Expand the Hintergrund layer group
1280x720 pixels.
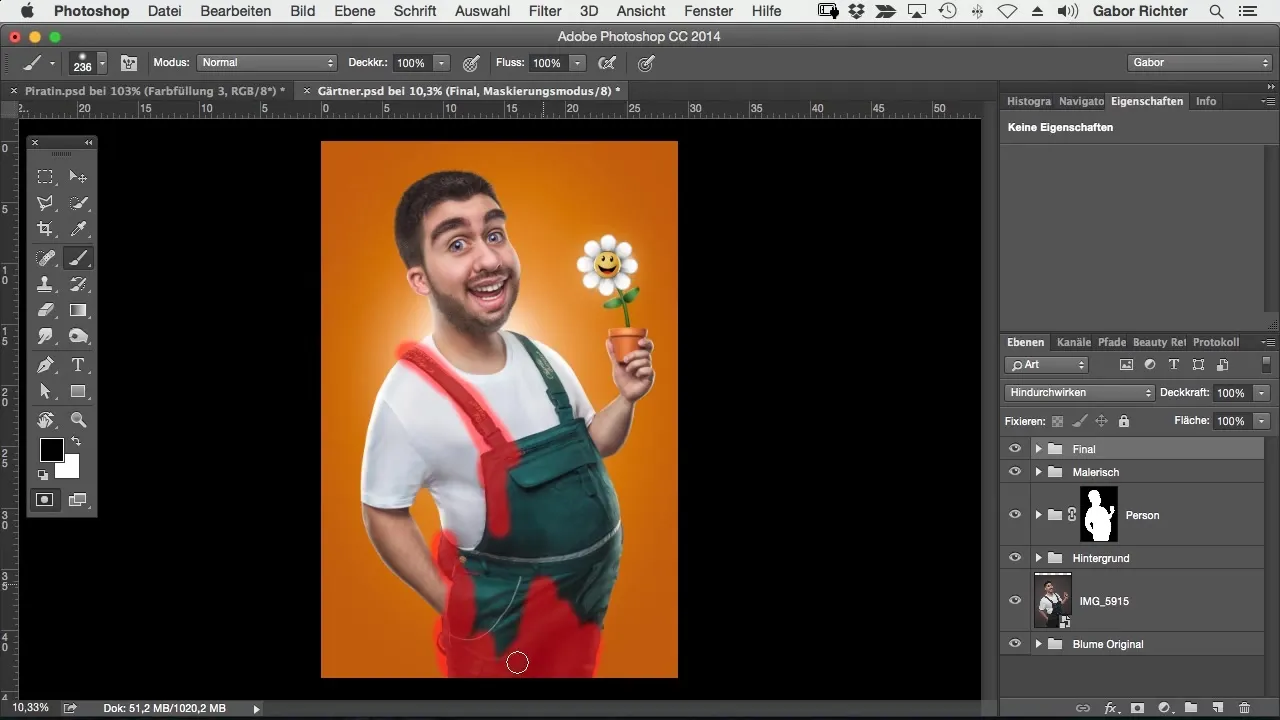[x=1038, y=558]
